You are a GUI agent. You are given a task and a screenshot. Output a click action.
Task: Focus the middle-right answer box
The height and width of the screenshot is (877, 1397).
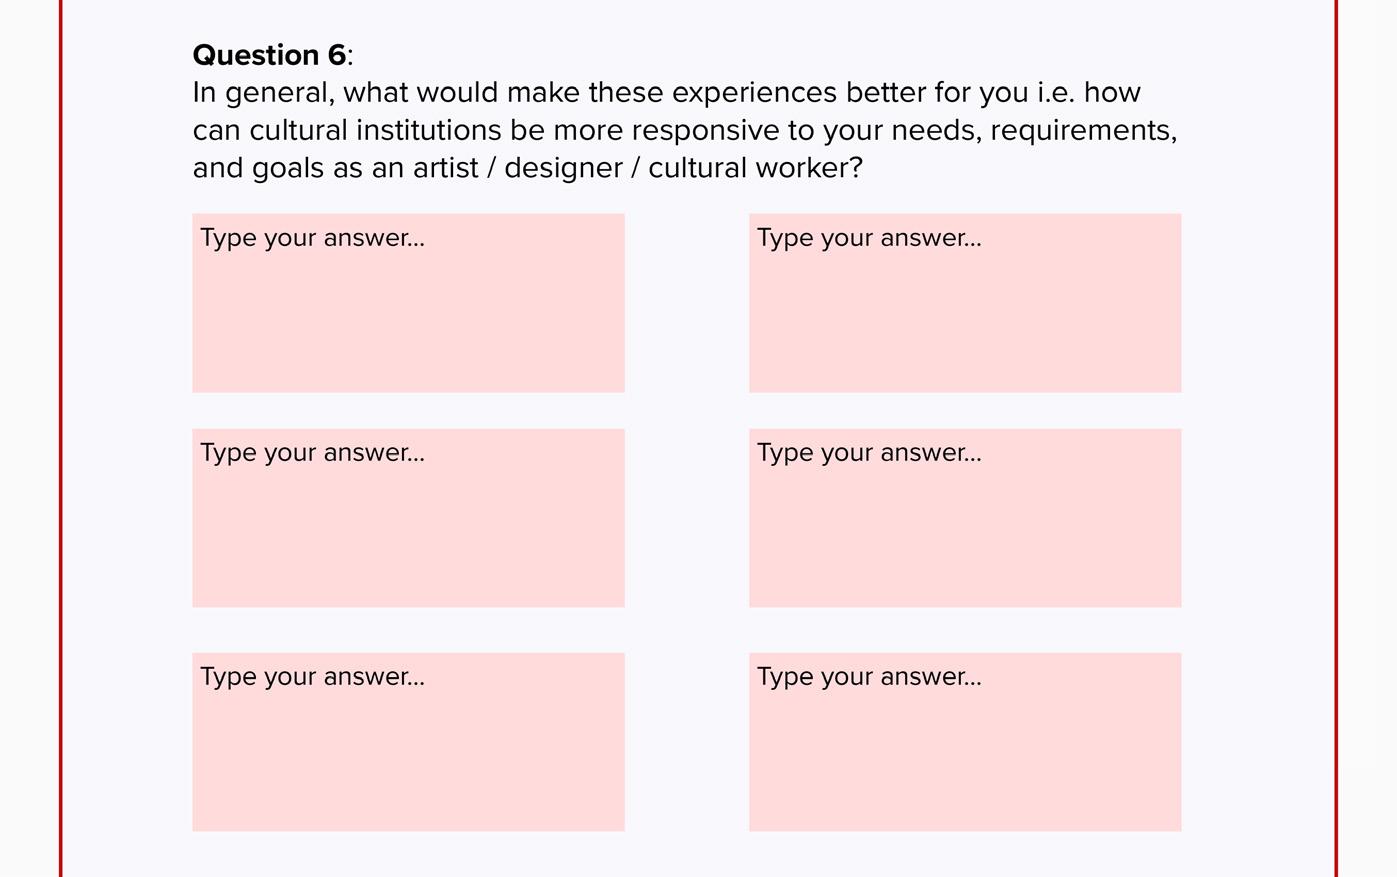click(x=965, y=518)
